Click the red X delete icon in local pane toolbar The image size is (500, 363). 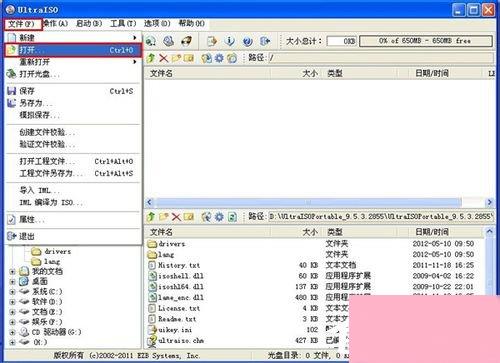click(x=176, y=217)
